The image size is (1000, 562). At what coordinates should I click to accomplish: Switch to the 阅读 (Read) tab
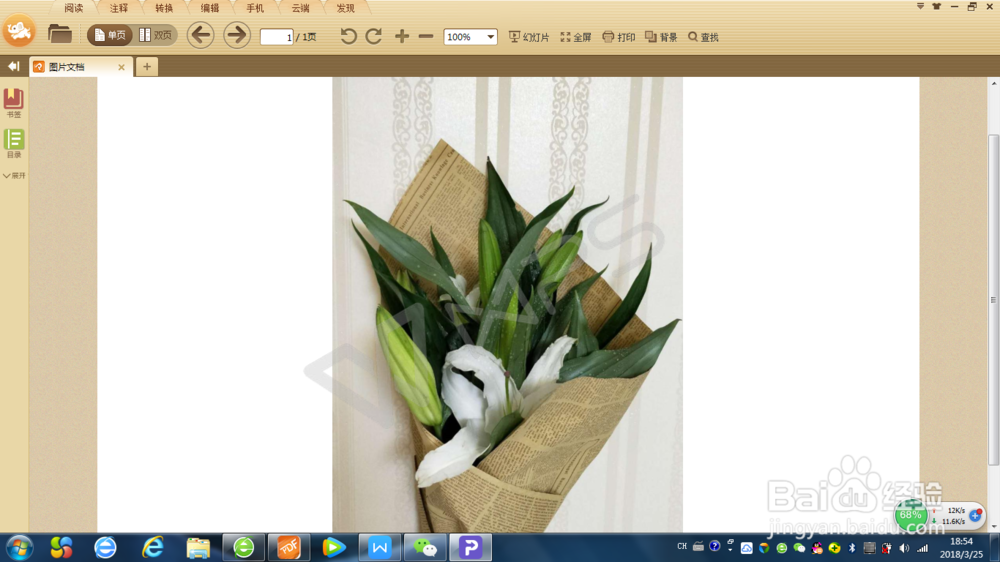click(74, 8)
